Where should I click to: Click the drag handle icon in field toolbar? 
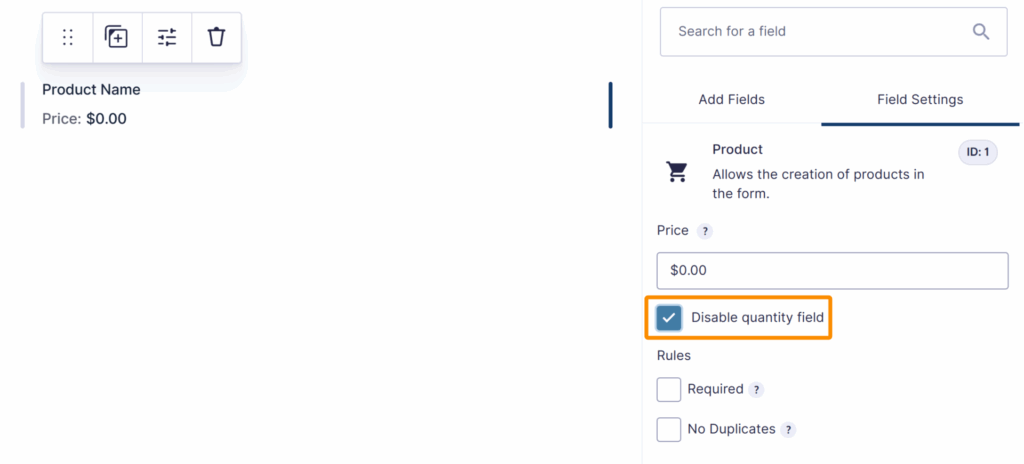[68, 38]
